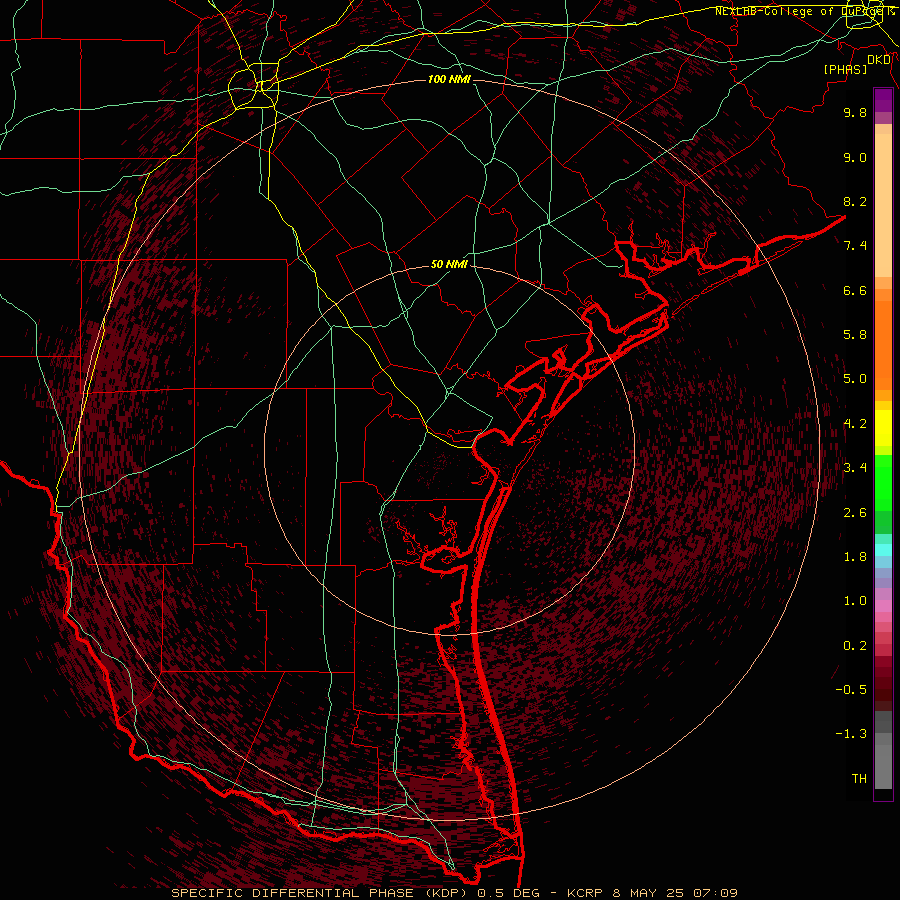Select the 1.8 scale value
The width and height of the screenshot is (900, 900).
855,557
